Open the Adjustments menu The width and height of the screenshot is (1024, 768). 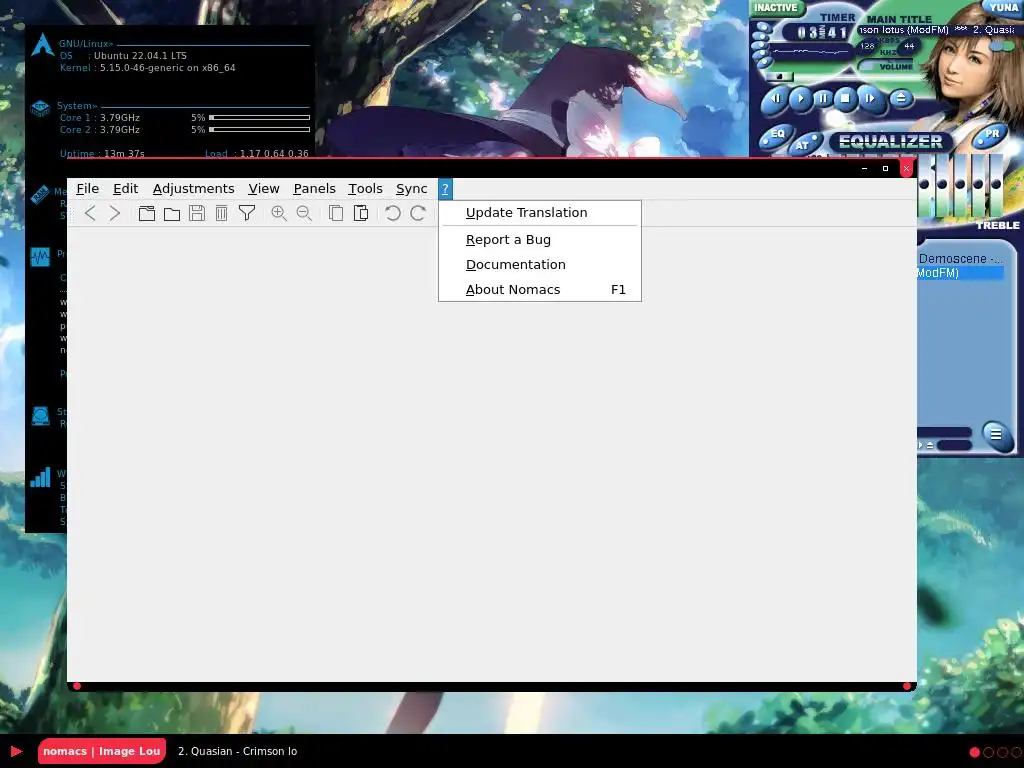pyautogui.click(x=193, y=189)
